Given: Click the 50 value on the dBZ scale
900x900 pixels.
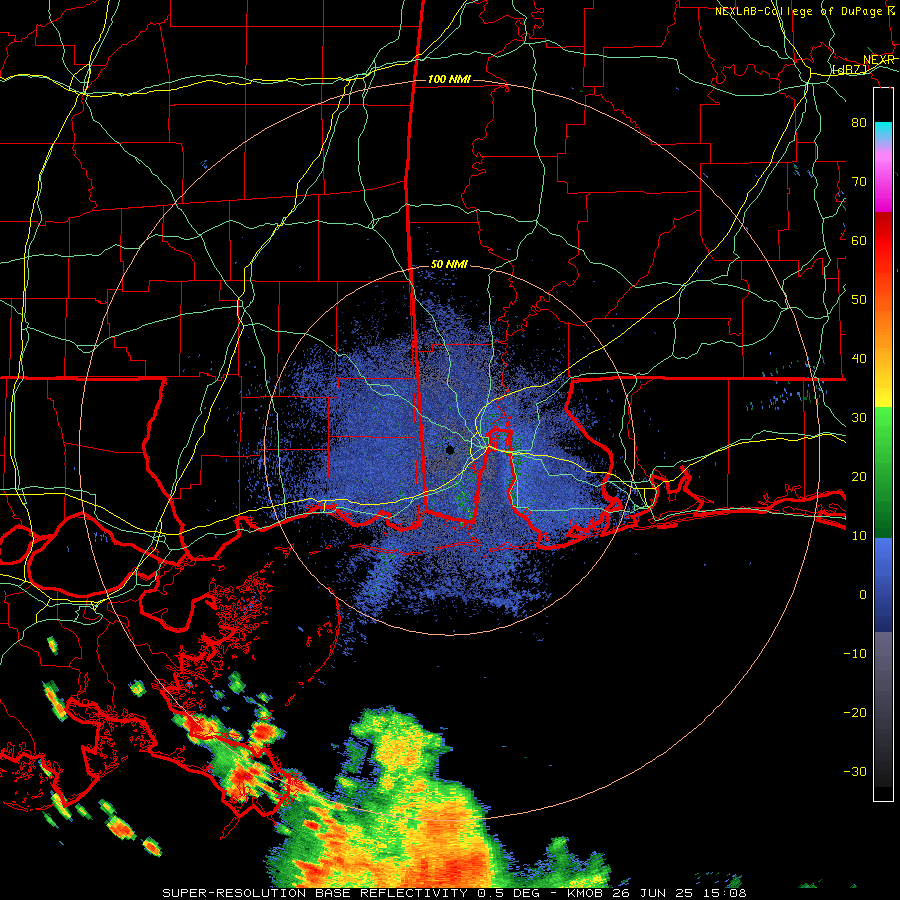Looking at the screenshot, I should coord(859,300).
